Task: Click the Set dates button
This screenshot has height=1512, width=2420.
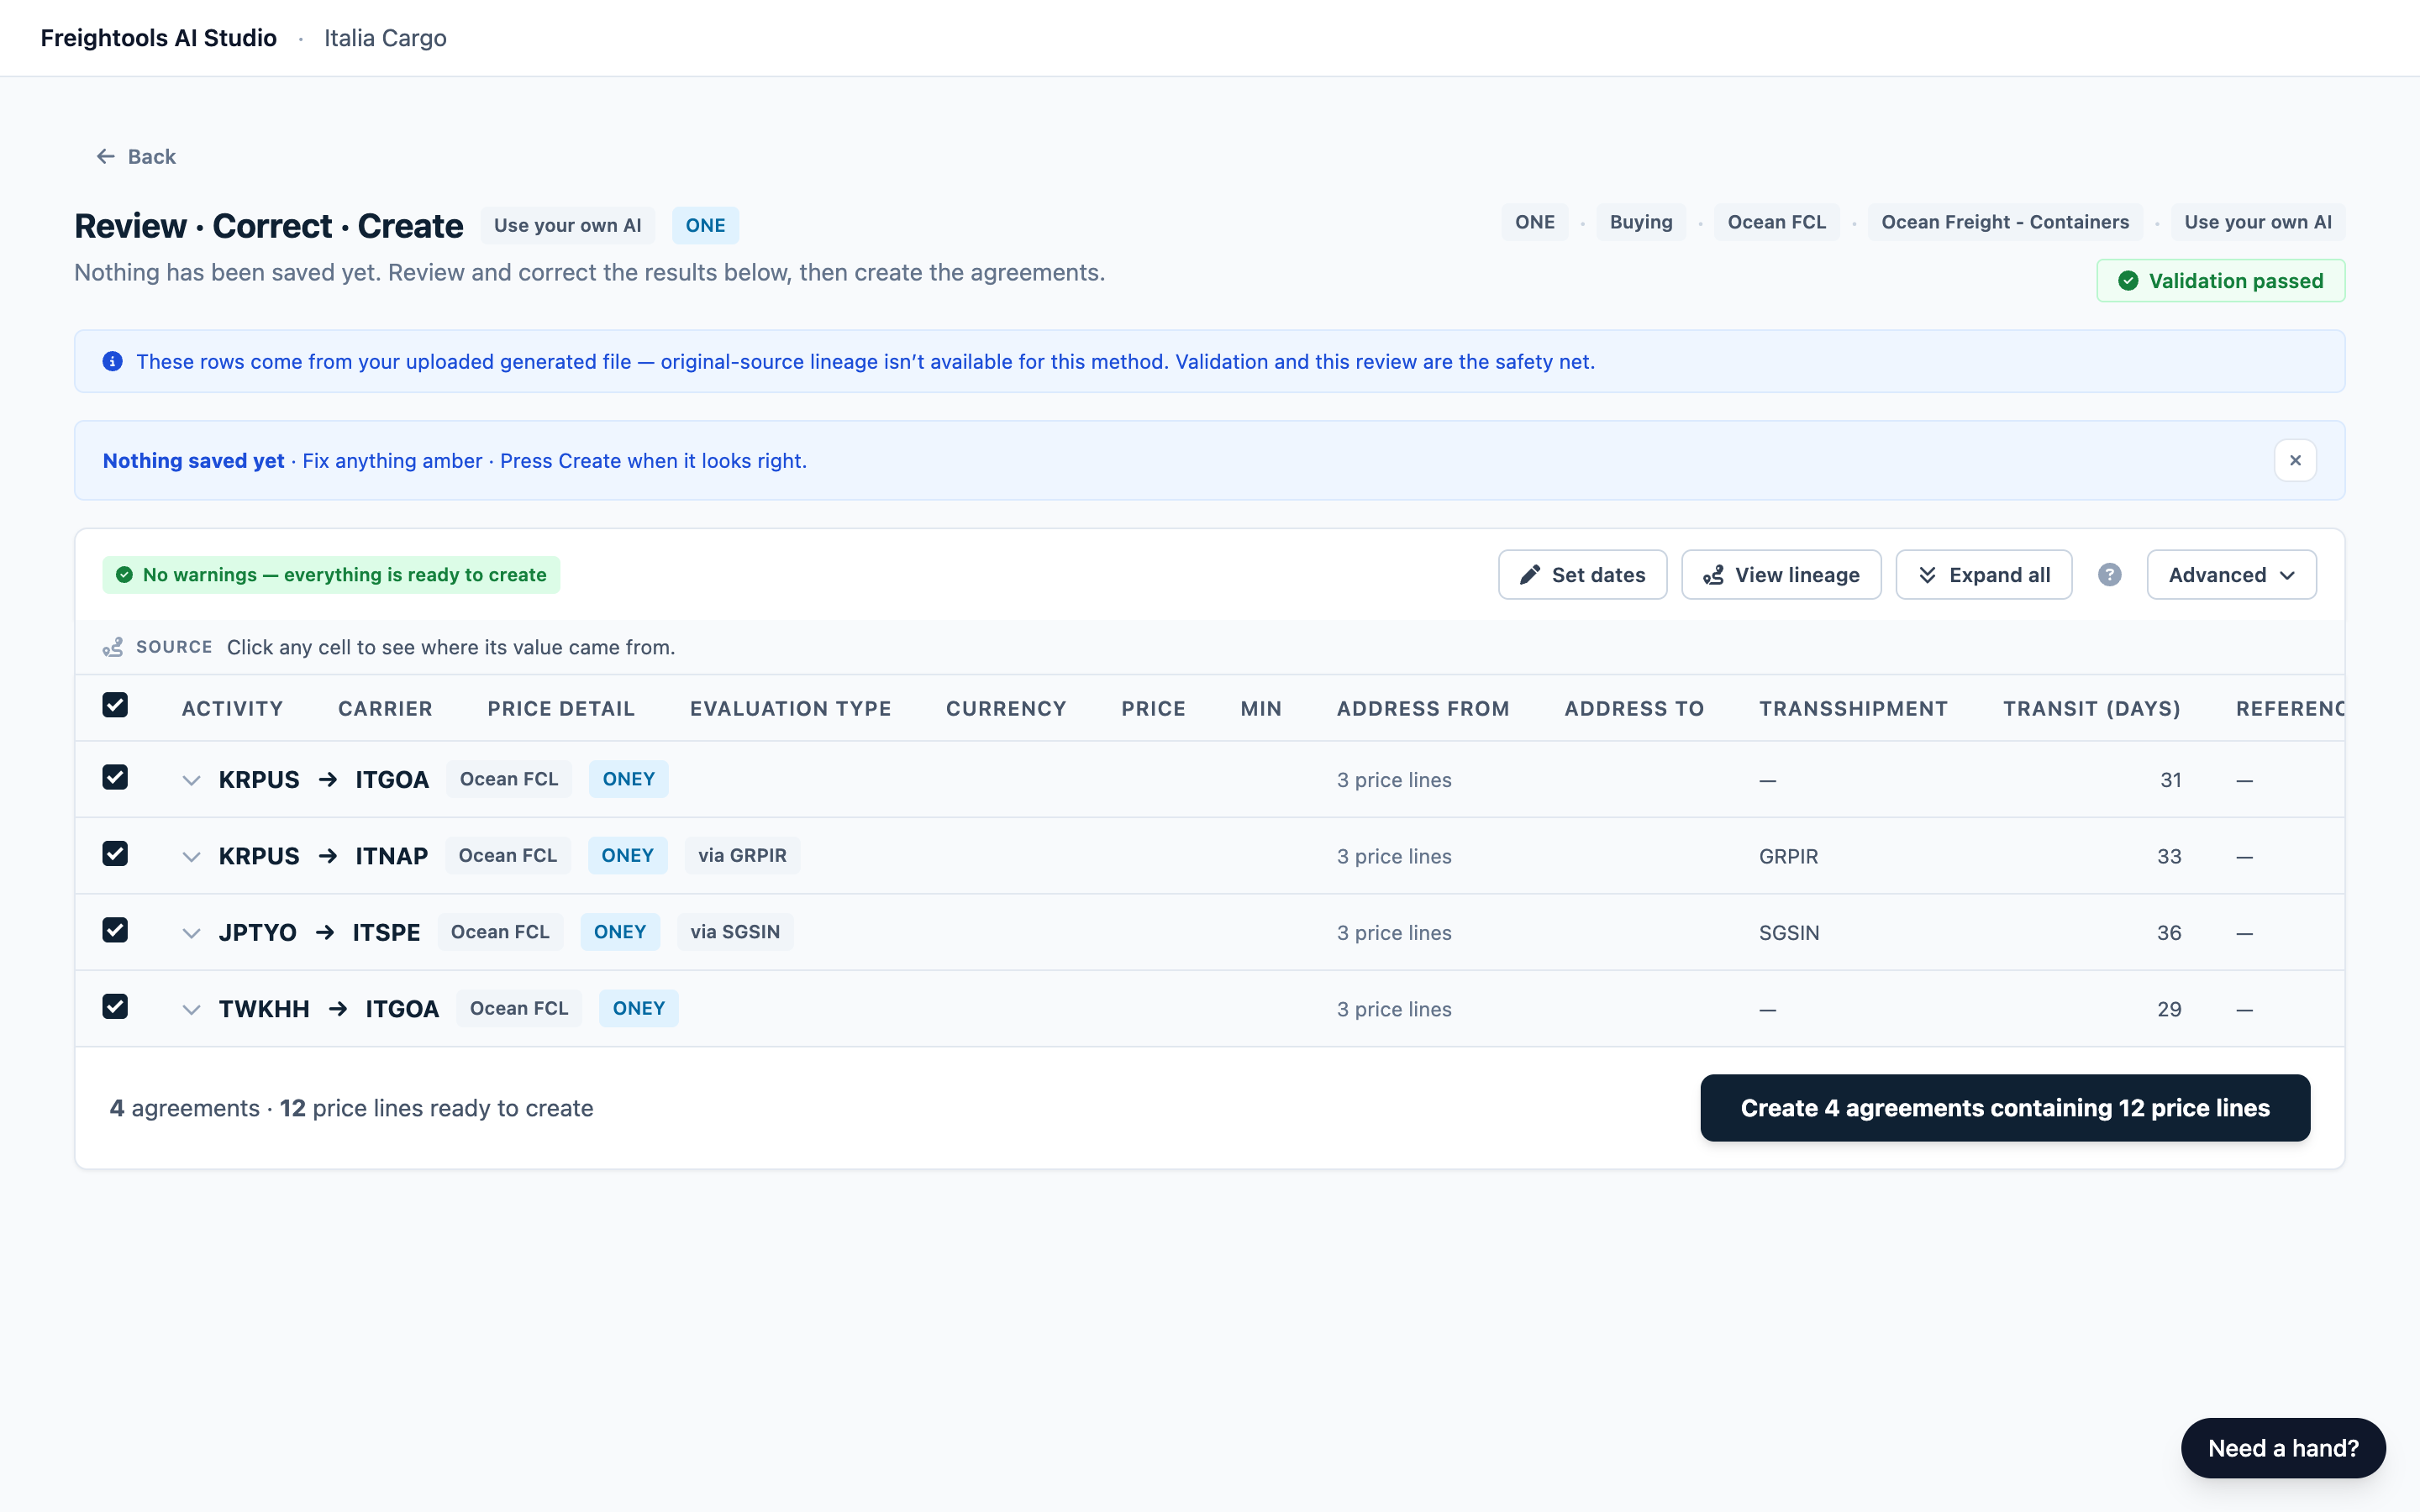Action: (1582, 574)
